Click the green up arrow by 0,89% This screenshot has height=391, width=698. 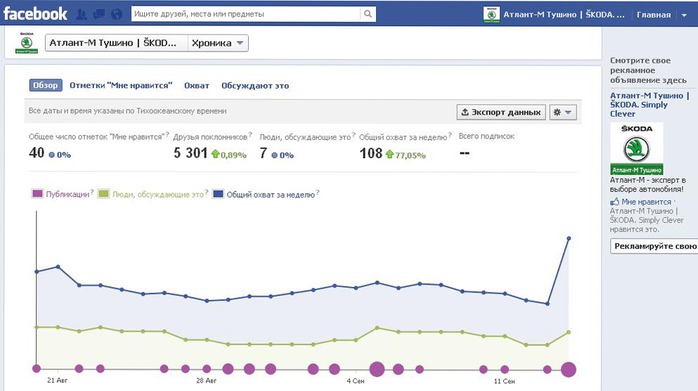point(215,154)
